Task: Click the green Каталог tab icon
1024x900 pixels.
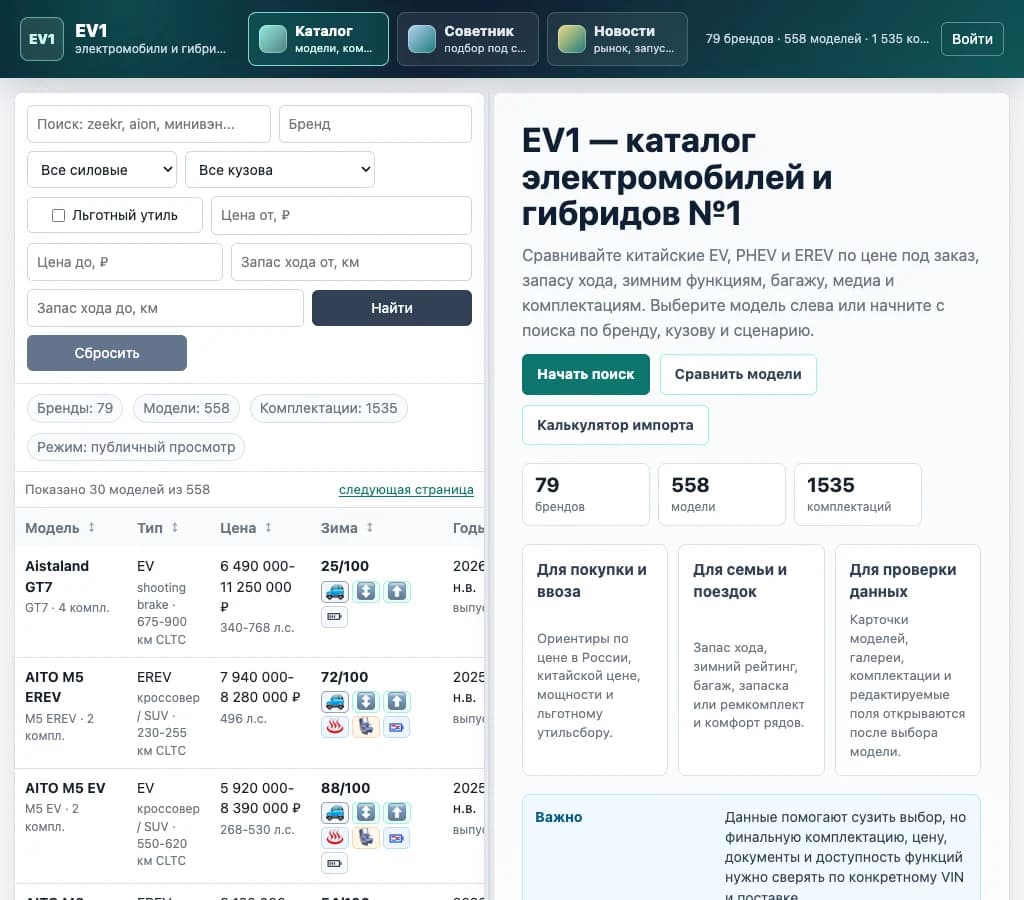Action: point(273,39)
